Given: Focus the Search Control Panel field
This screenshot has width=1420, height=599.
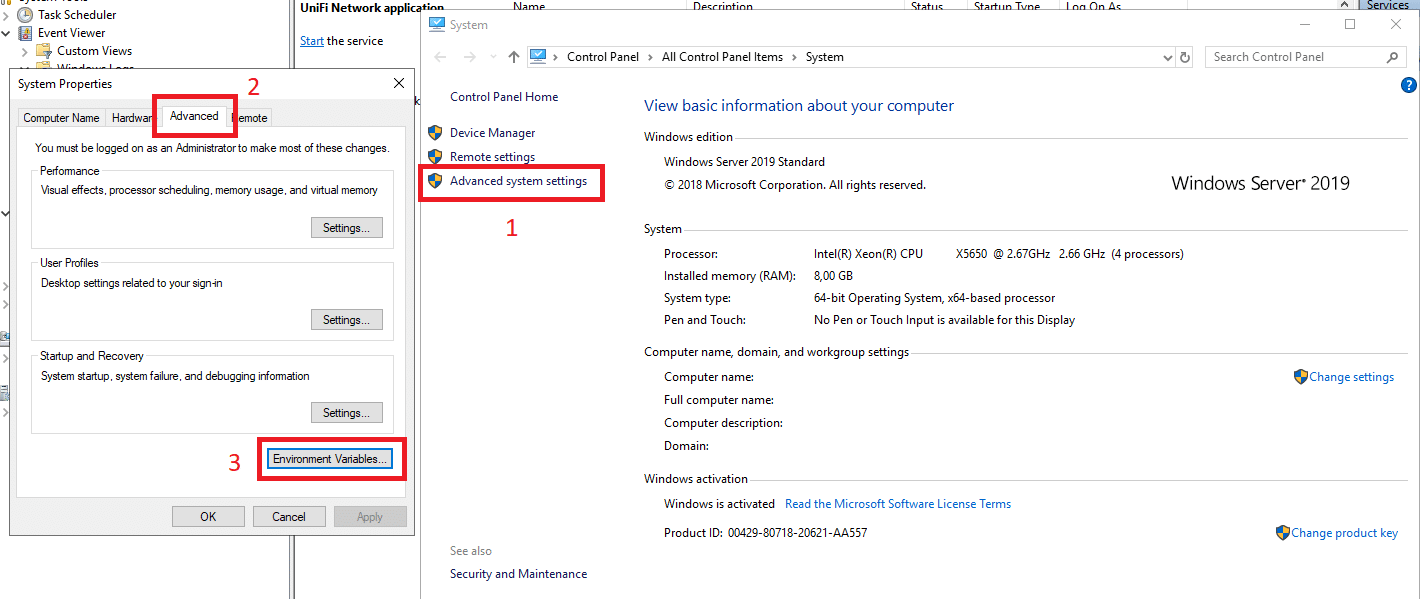Looking at the screenshot, I should (1304, 57).
